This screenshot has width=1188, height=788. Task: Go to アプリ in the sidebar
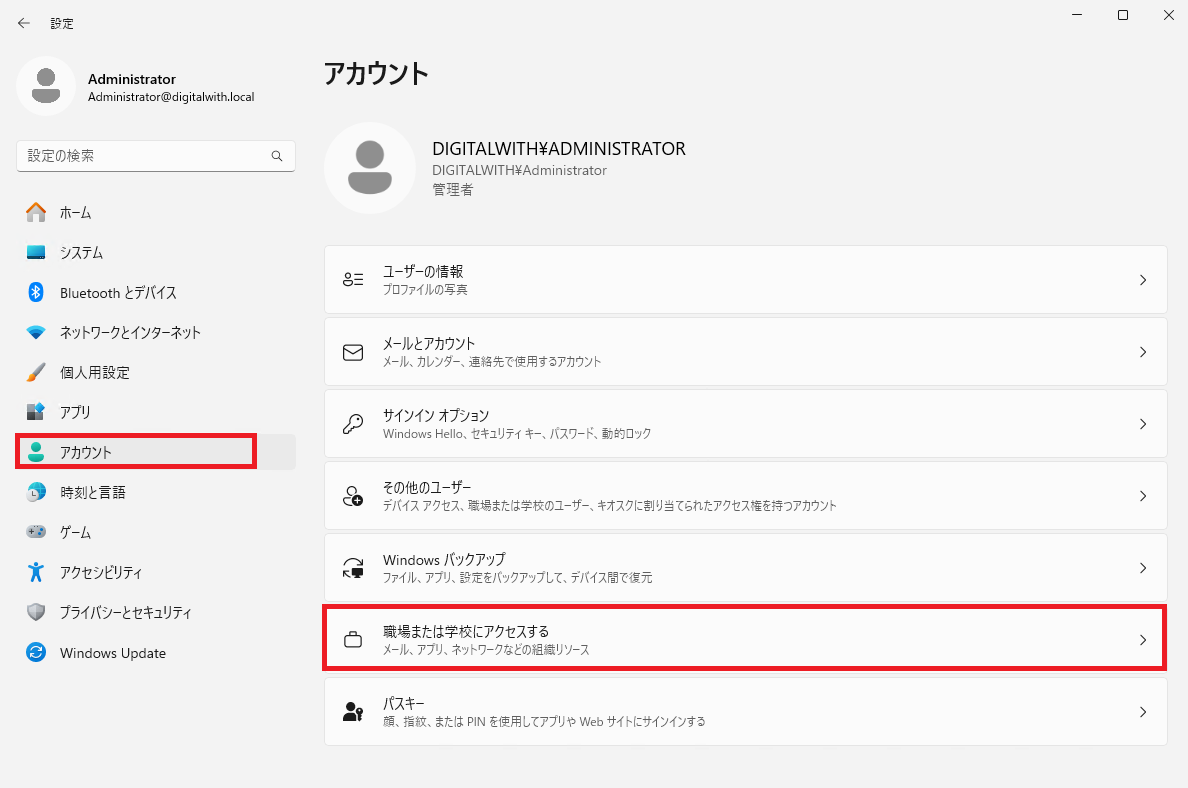[x=155, y=412]
